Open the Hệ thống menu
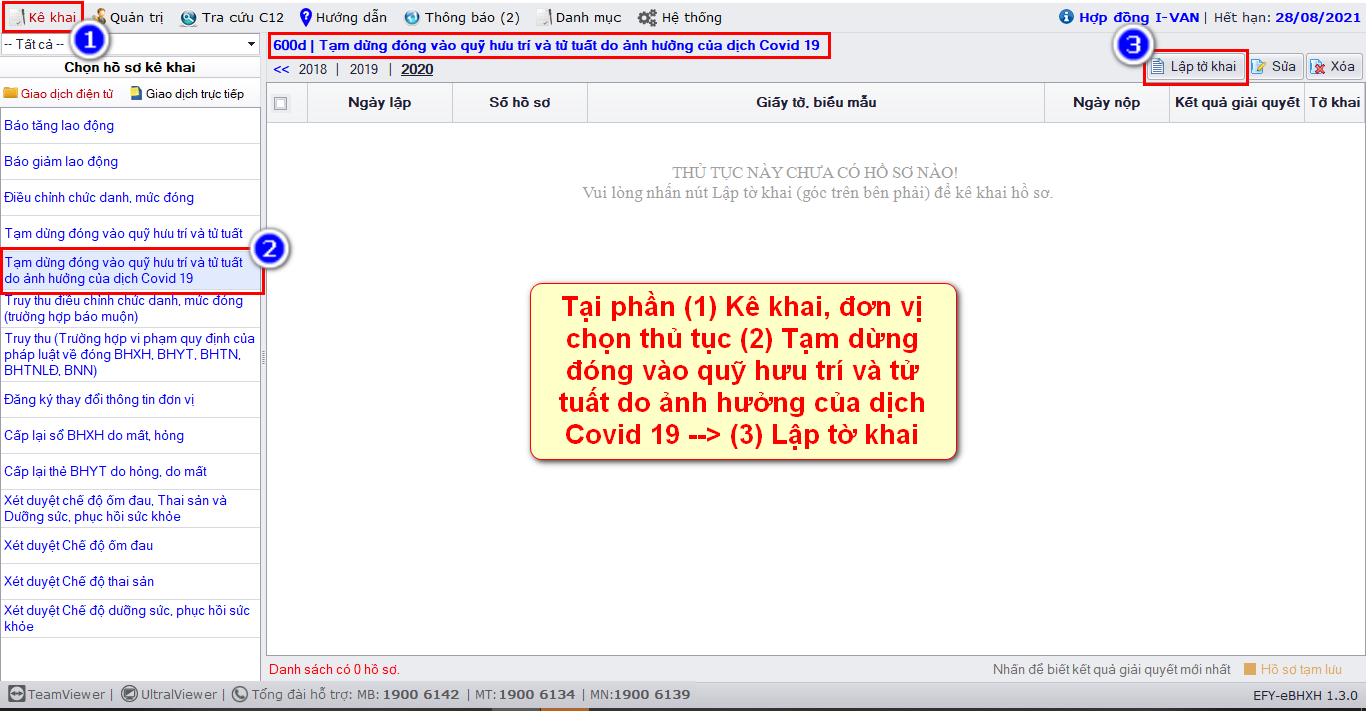Viewport: 1366px width, 711px height. tap(679, 17)
